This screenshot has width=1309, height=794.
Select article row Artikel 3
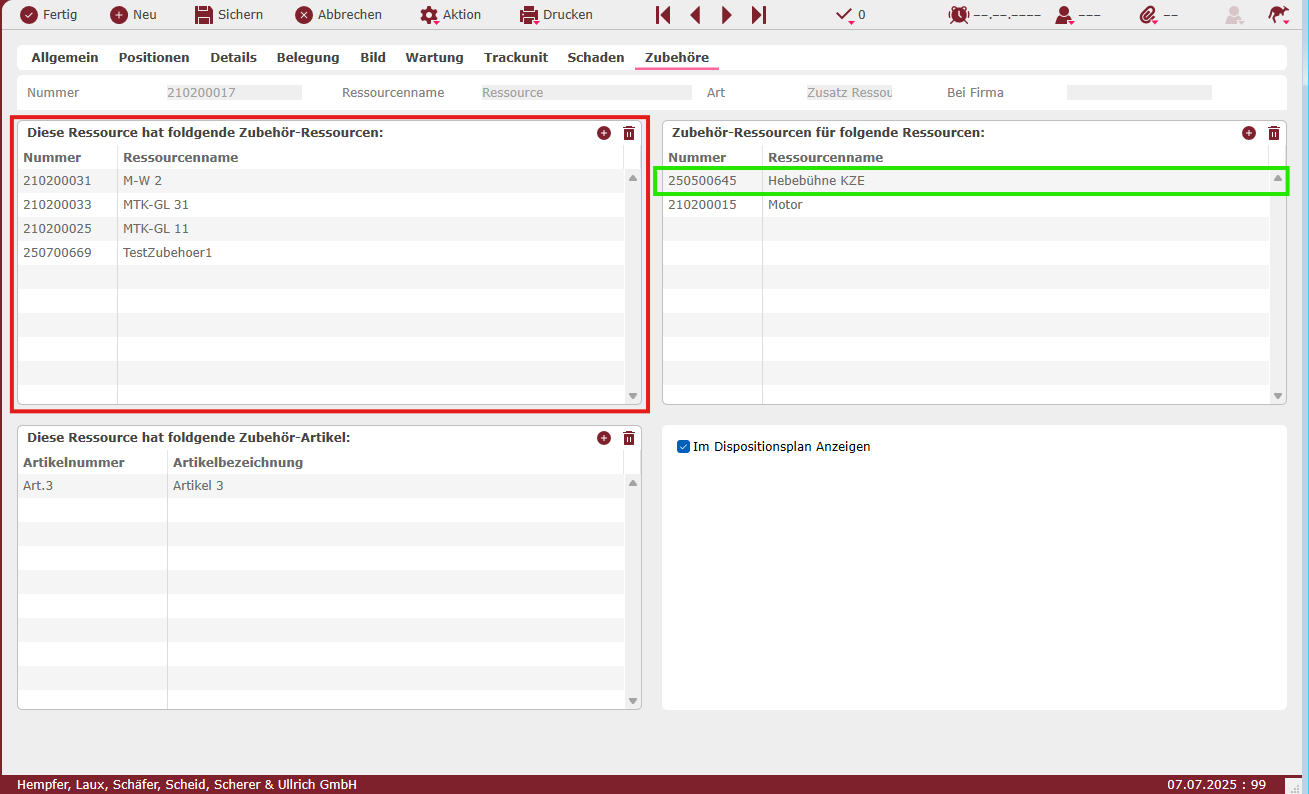(x=321, y=486)
